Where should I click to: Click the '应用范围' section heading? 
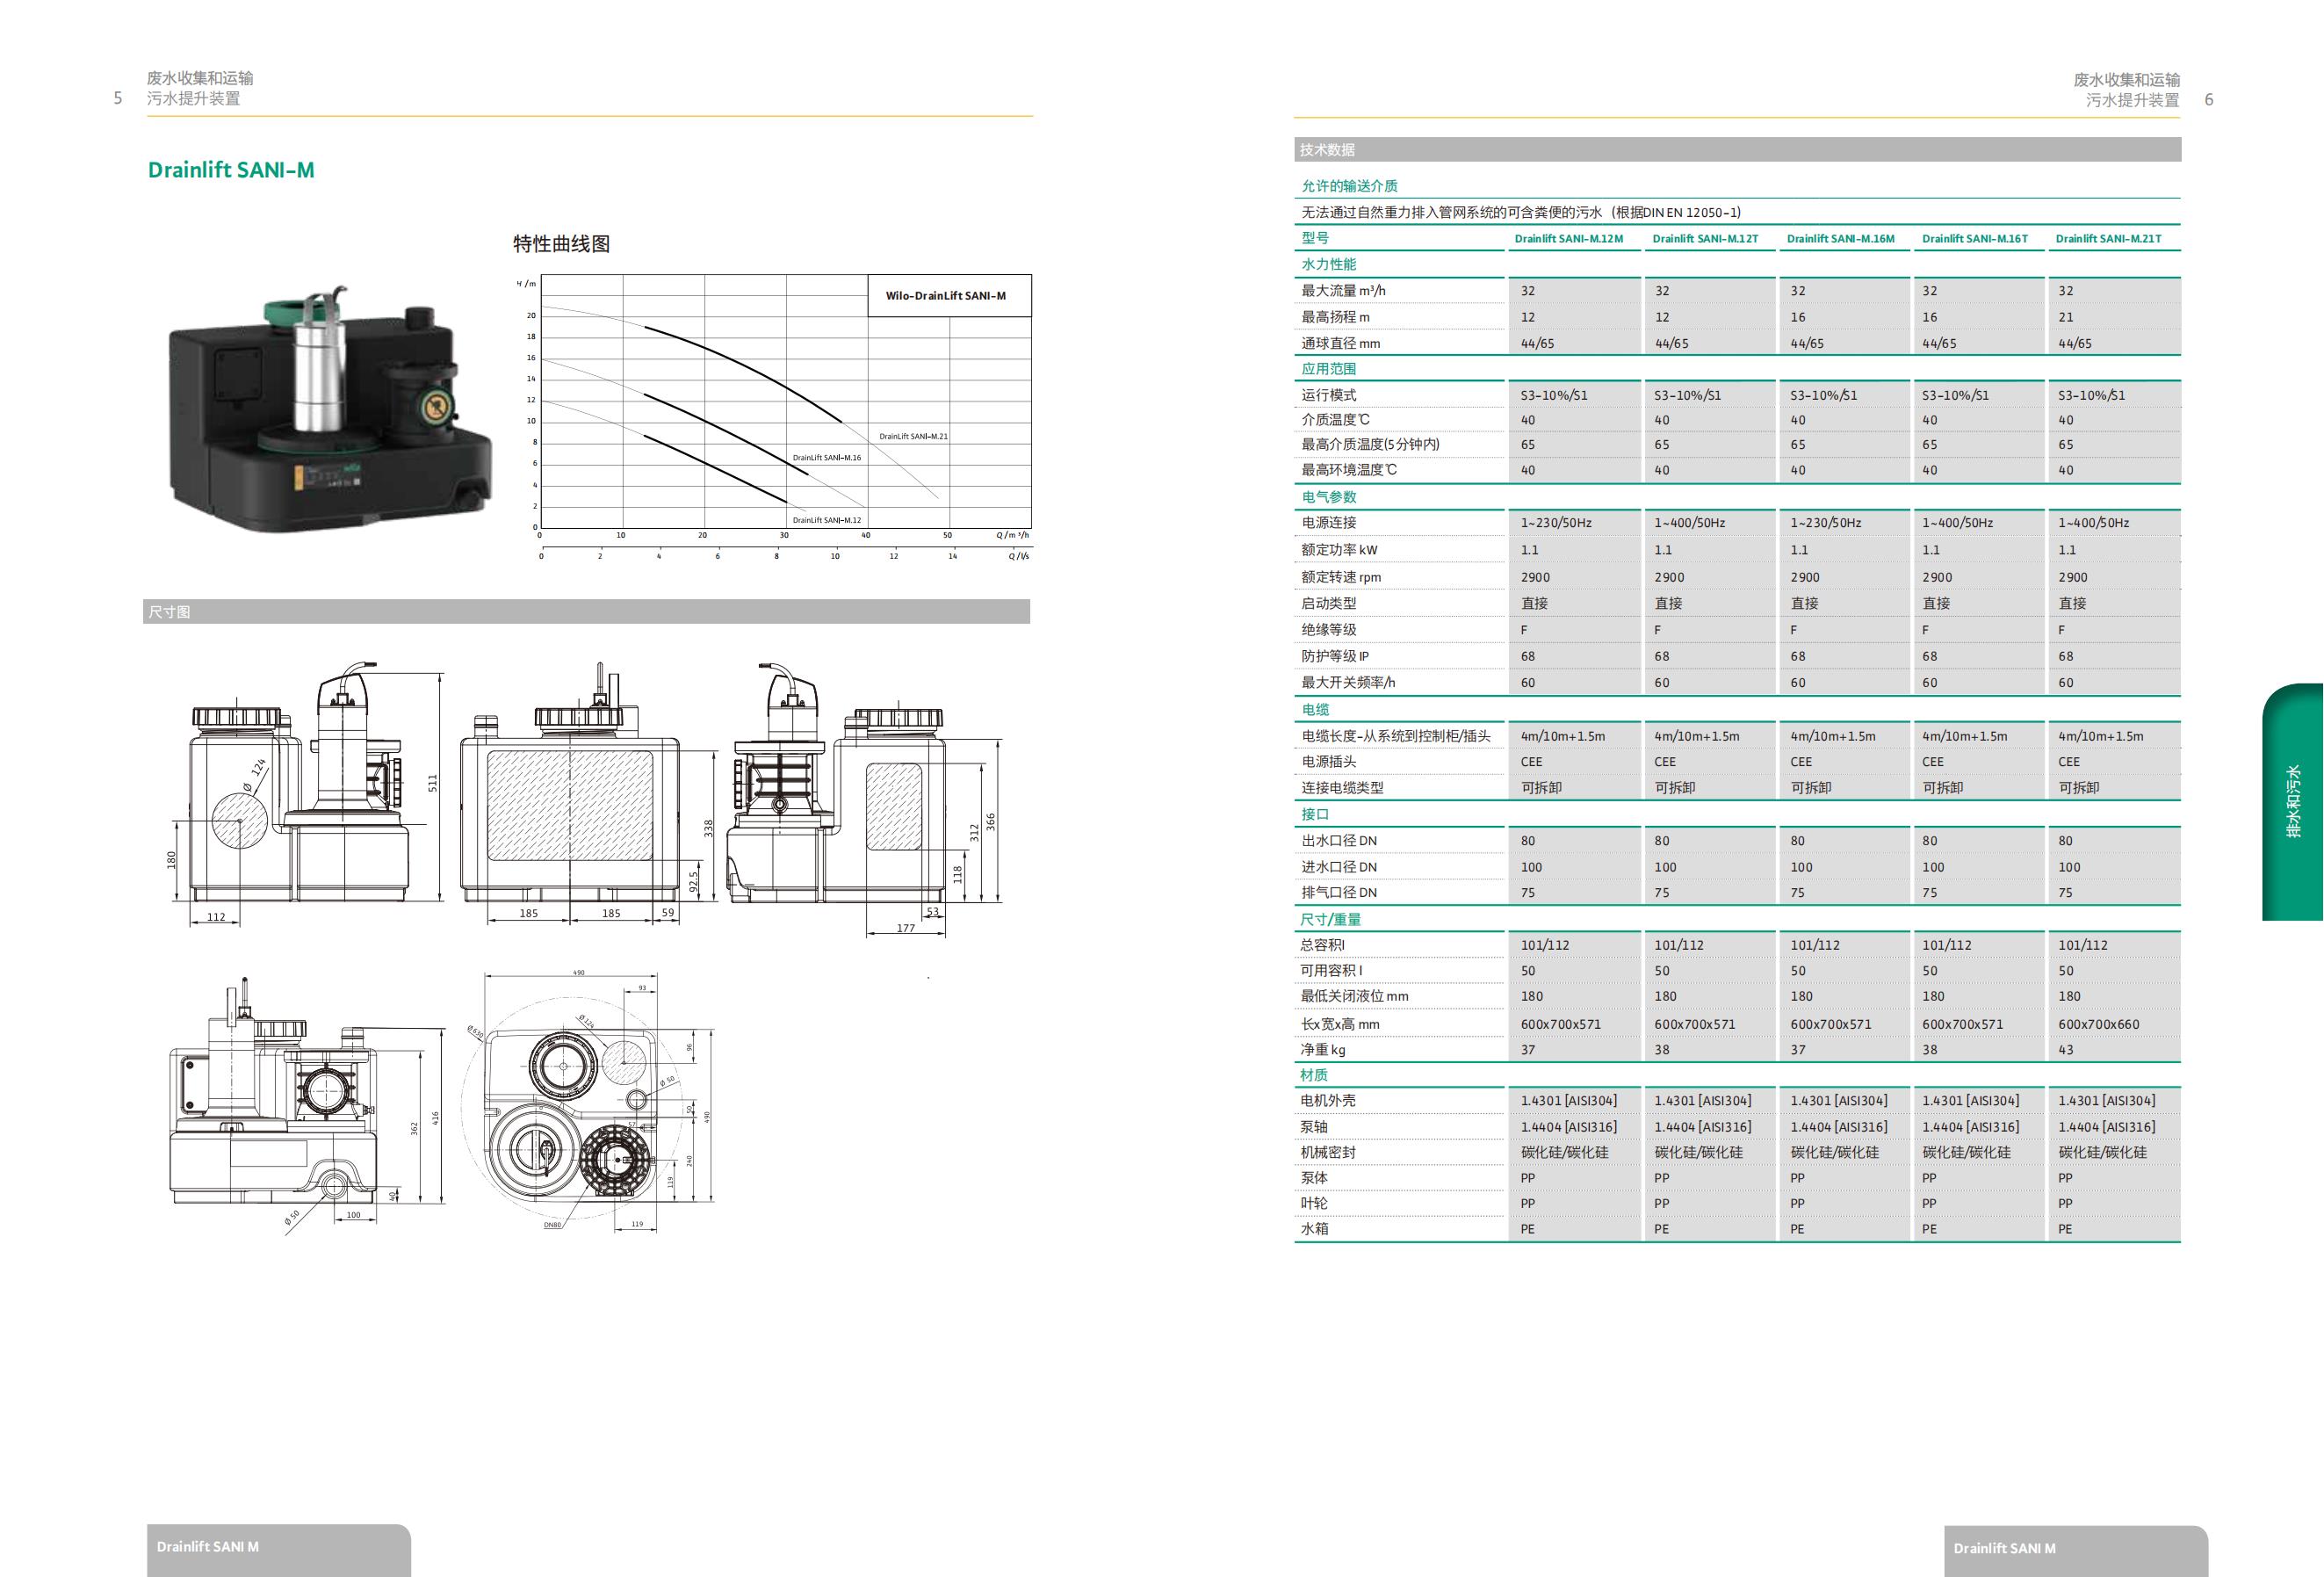[1328, 369]
